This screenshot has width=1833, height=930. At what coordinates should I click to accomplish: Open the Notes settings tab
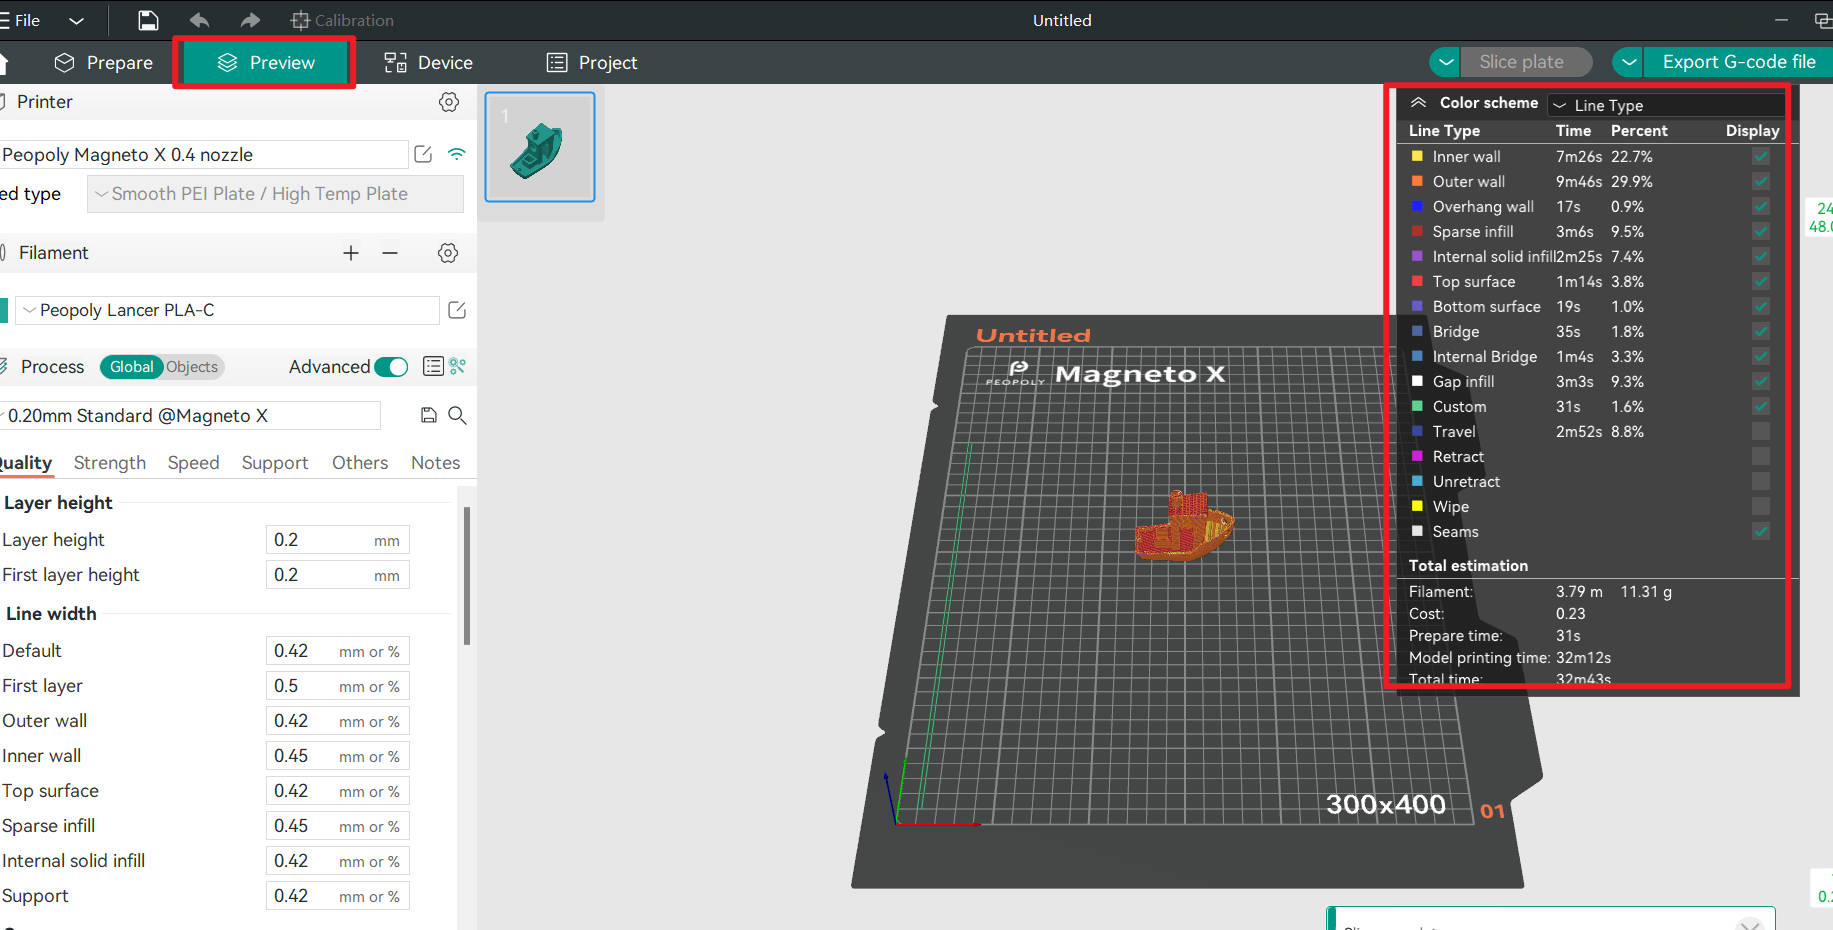(435, 463)
